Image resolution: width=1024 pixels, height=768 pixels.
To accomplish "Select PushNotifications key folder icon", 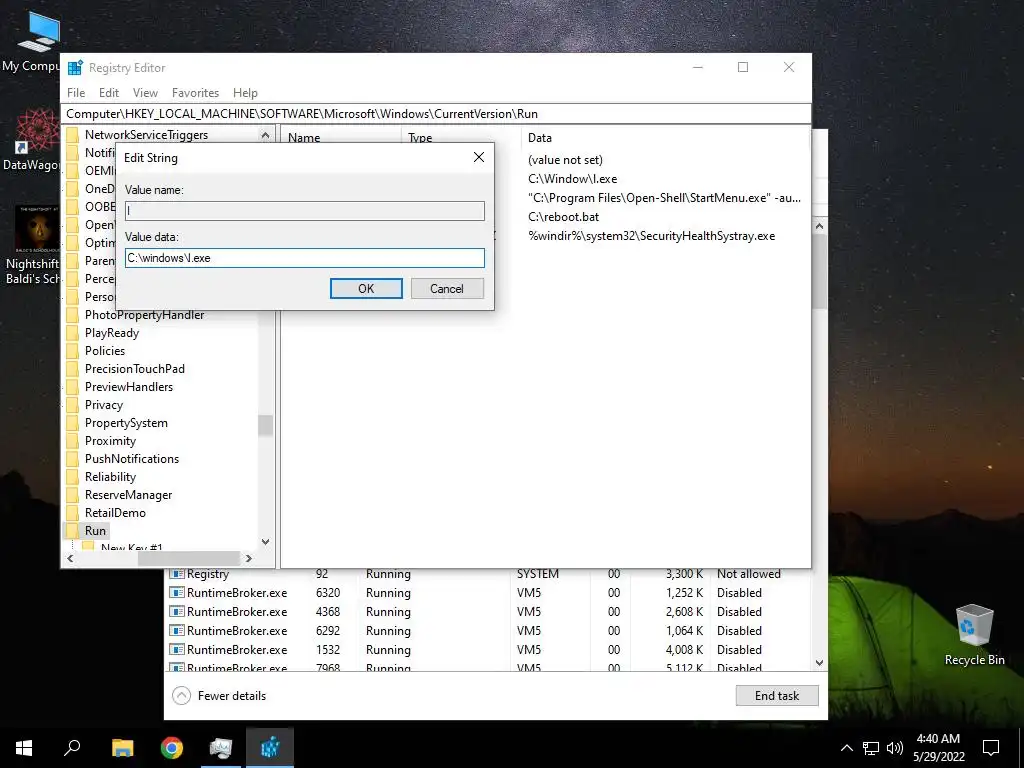I will (72, 459).
